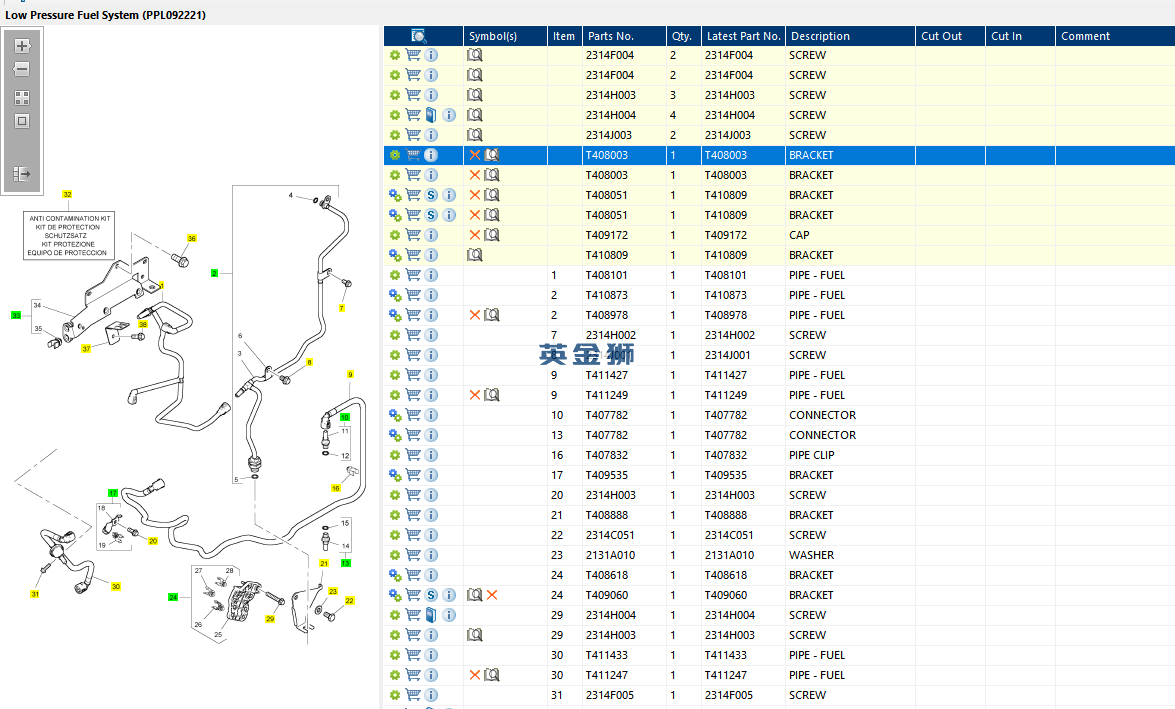The height and width of the screenshot is (709, 1175).
Task: Click the Symbol(s) column header
Action: 493,36
